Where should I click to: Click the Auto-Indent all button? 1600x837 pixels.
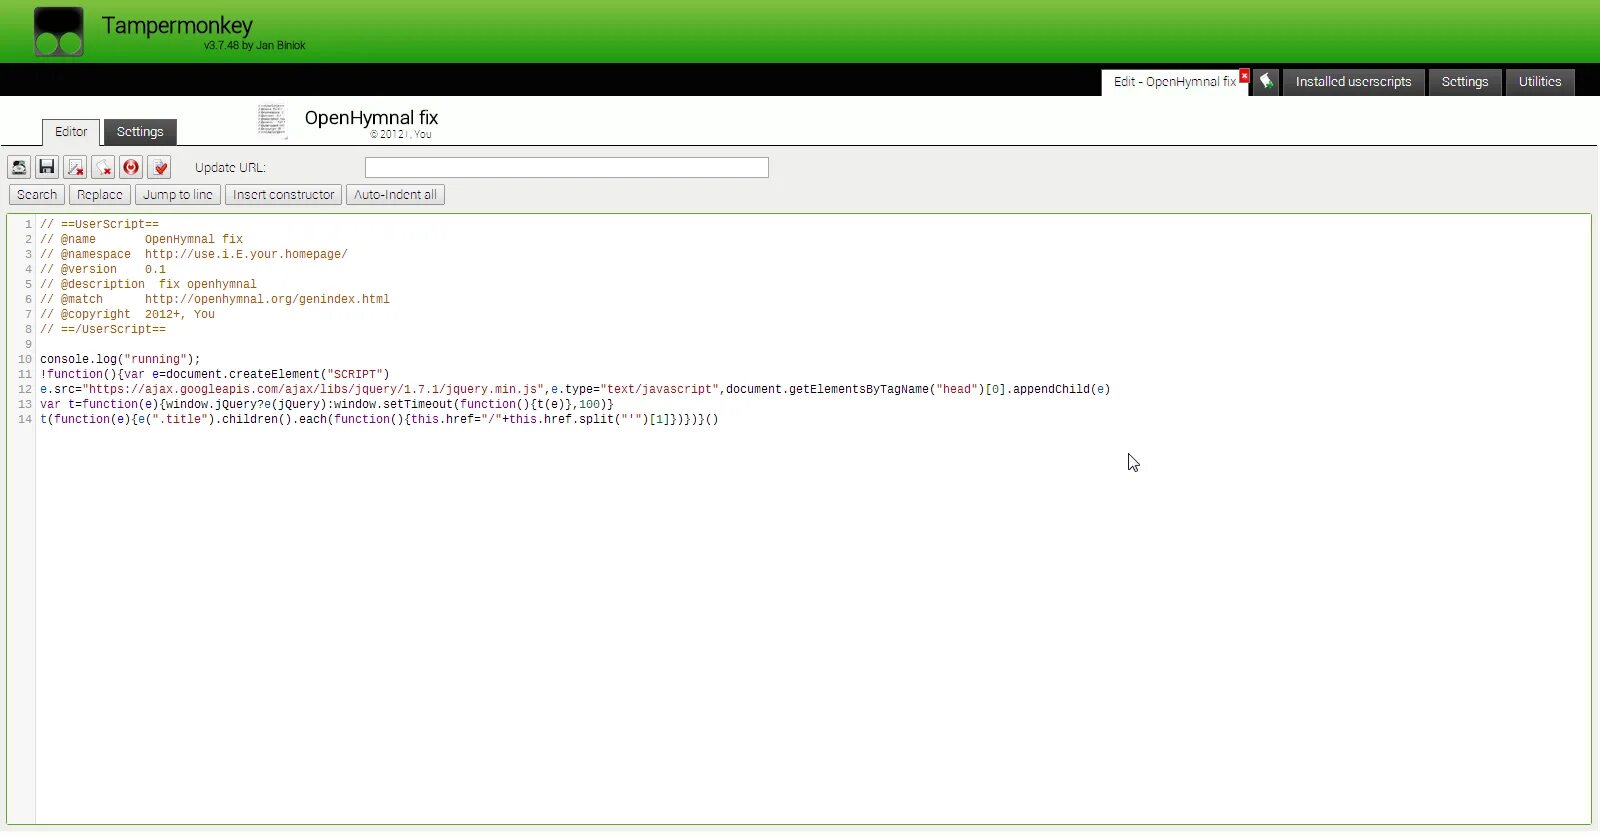395,195
